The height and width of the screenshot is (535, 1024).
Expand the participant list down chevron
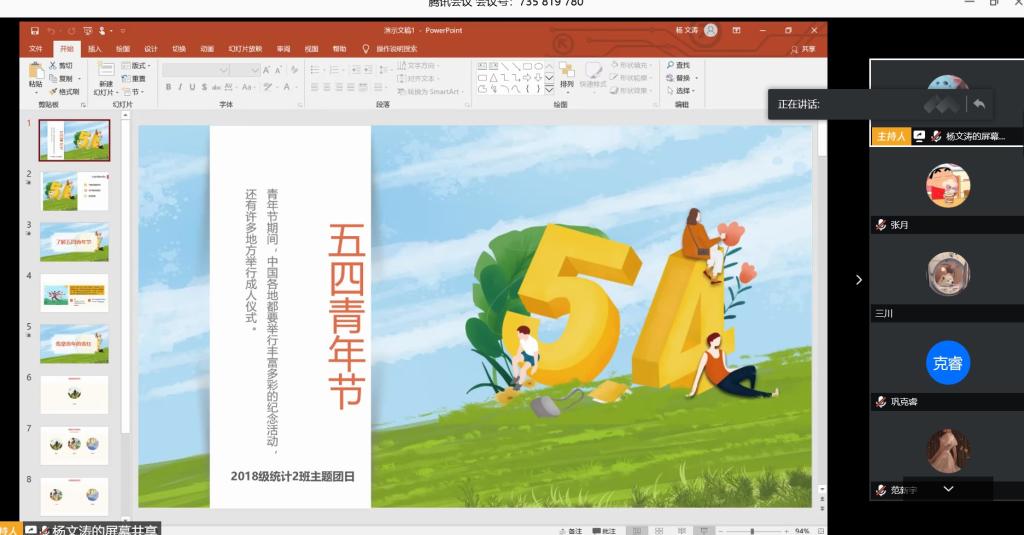948,489
